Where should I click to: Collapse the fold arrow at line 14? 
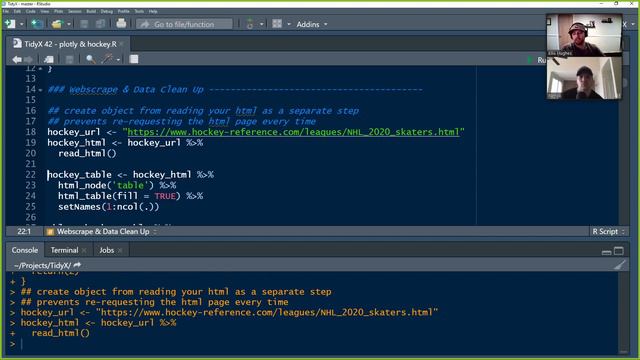tap(41, 90)
